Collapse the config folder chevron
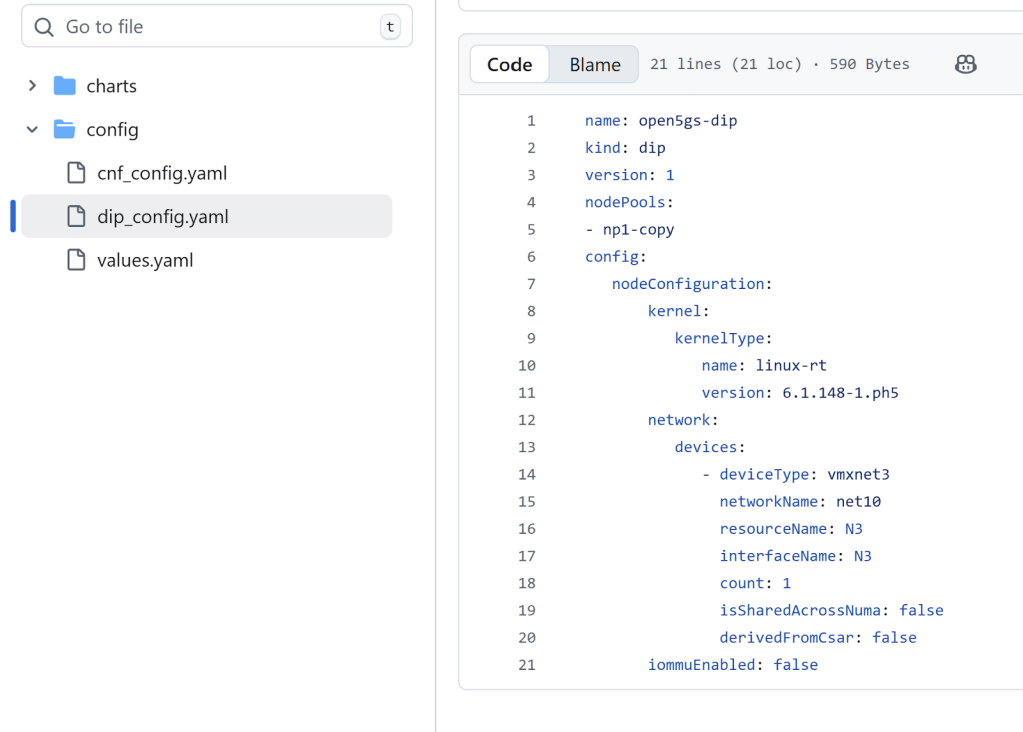This screenshot has height=732, width=1023. pyautogui.click(x=33, y=130)
